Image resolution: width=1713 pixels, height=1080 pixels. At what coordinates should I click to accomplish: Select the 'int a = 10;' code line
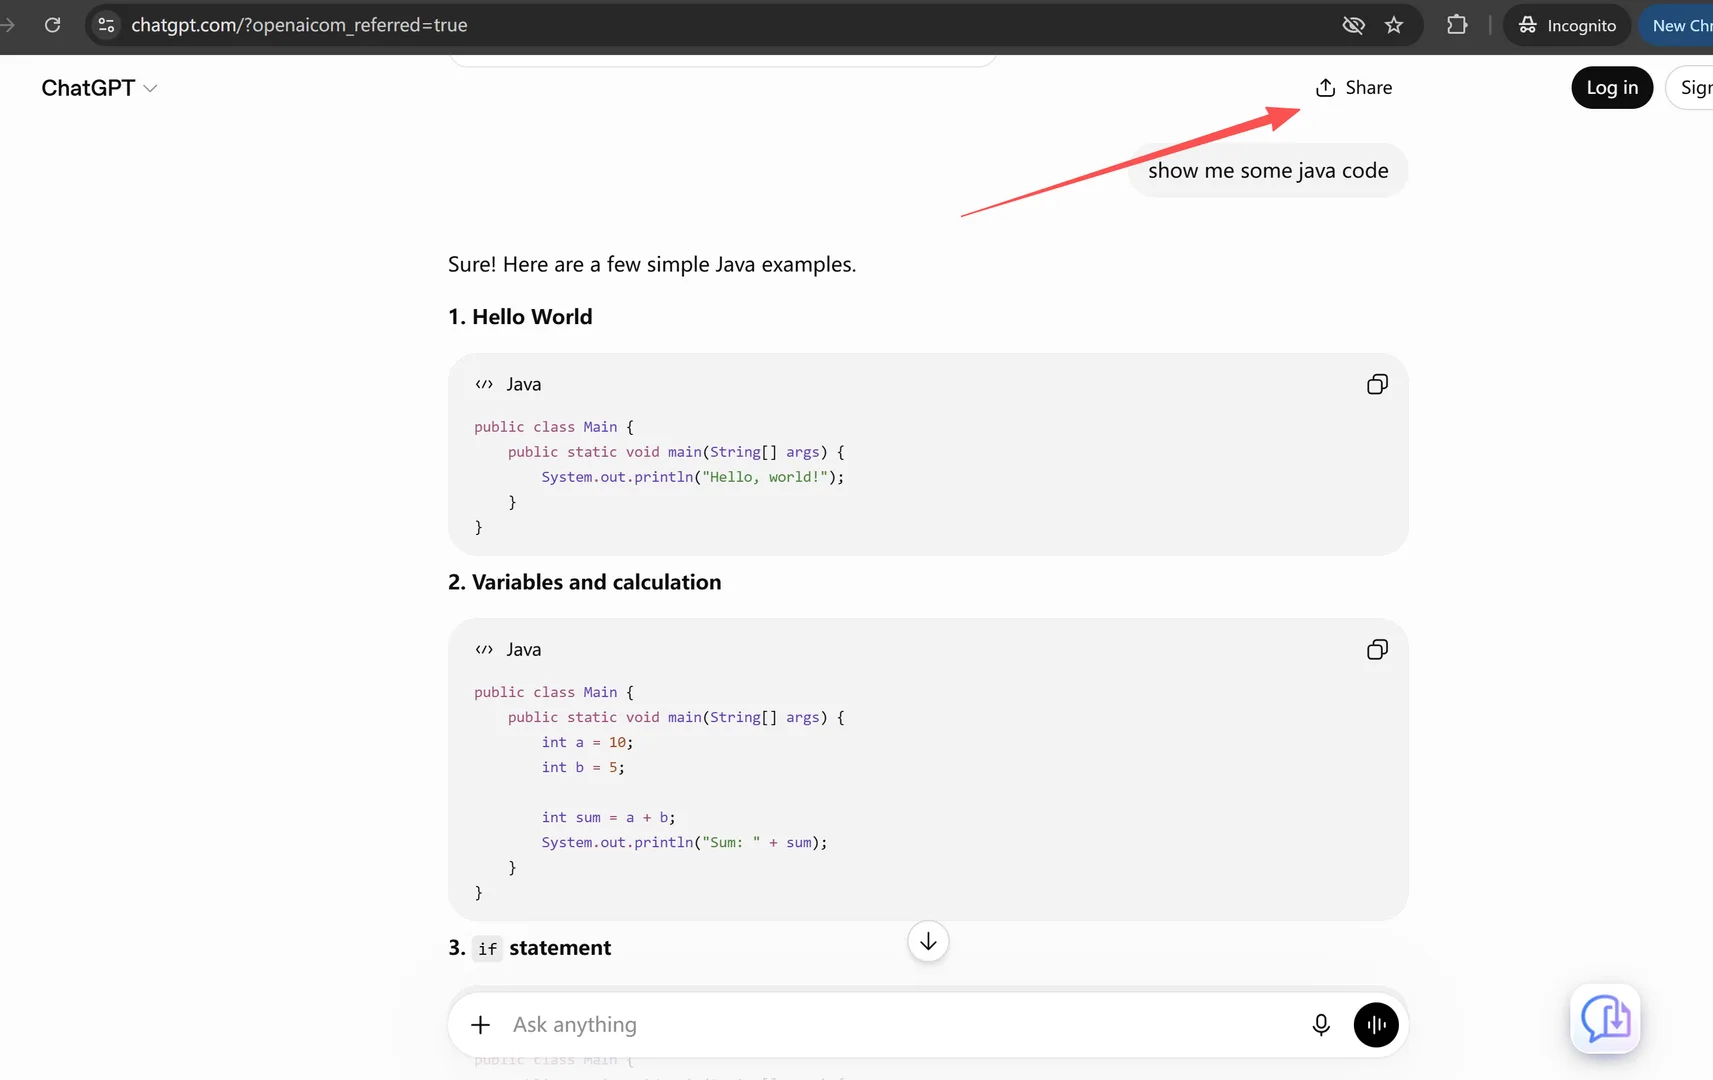pos(587,742)
